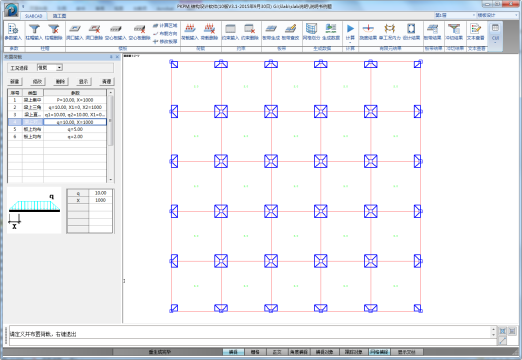Open the floor selector dropdown 第1层
This screenshot has width=522, height=360.
[x=455, y=15]
